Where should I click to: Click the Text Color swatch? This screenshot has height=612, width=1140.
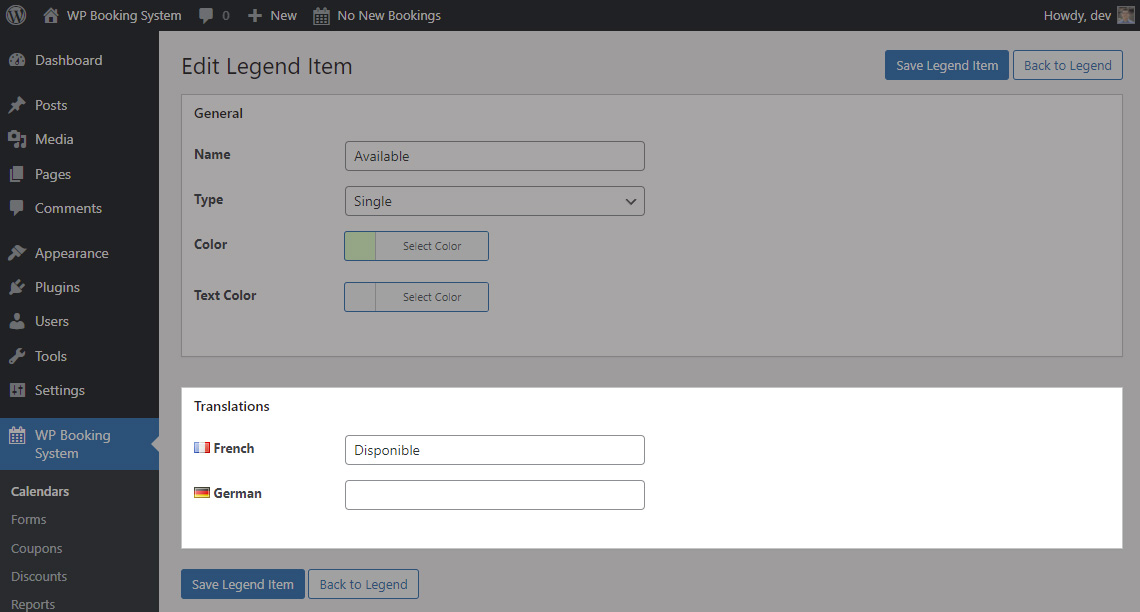[360, 297]
